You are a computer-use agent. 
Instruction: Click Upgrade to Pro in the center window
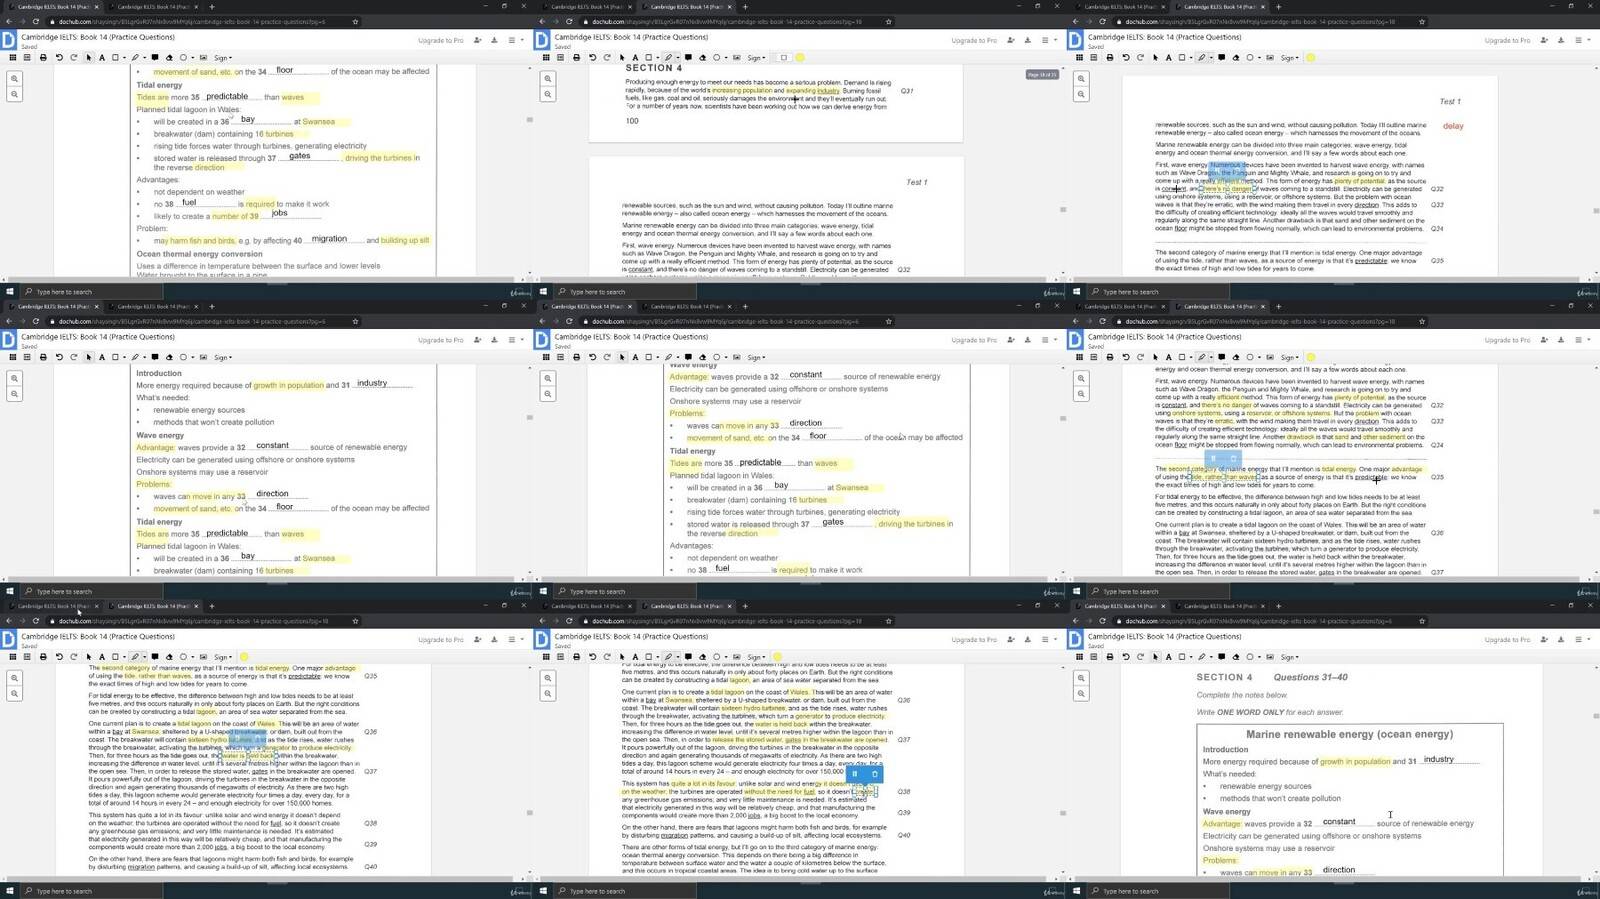974,340
